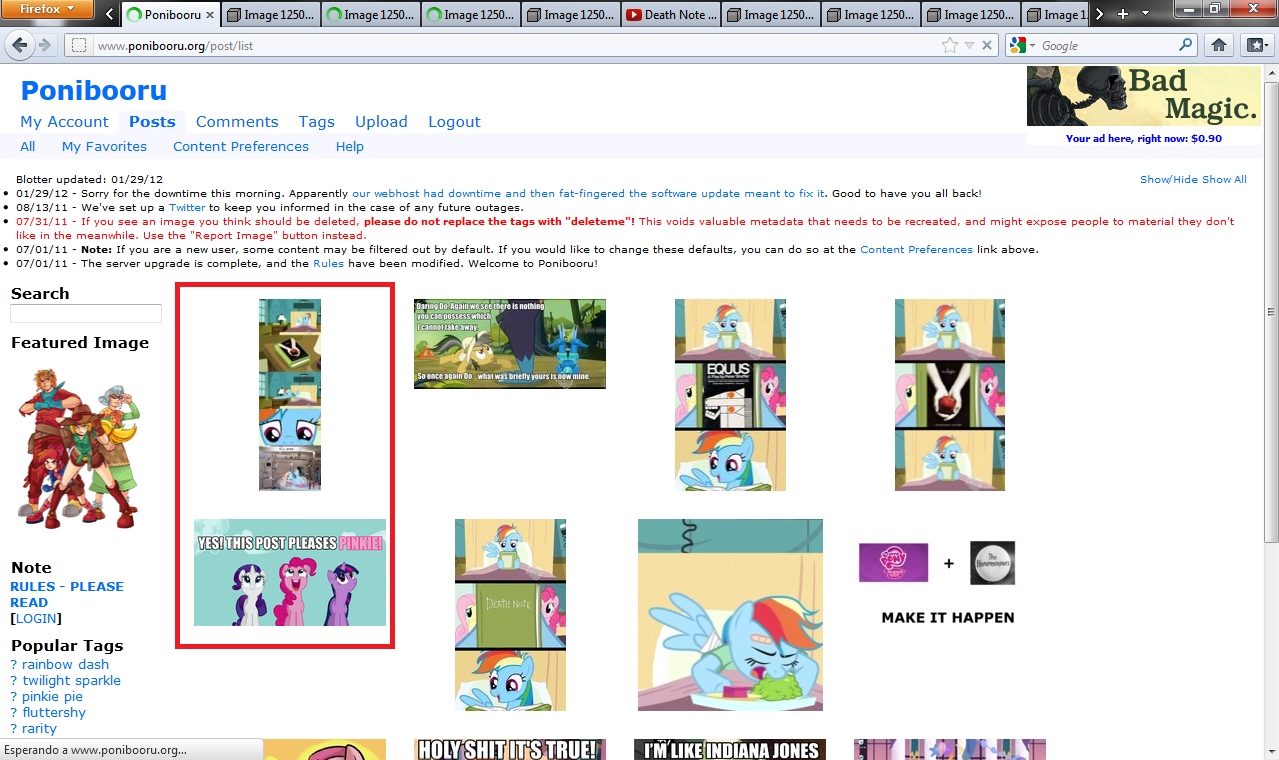Open the Bookmarks toolbar button
The image size is (1279, 760).
(x=1257, y=45)
